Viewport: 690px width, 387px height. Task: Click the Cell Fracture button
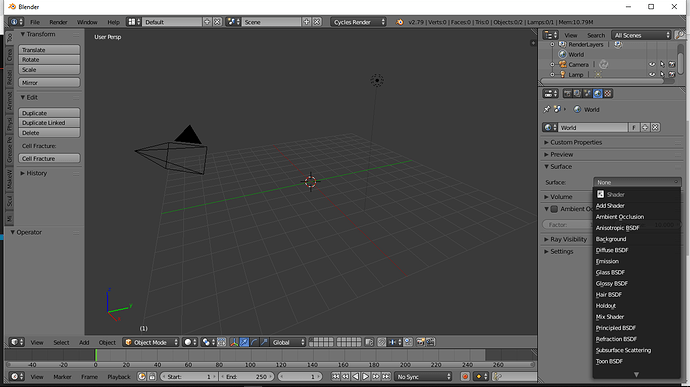49,158
